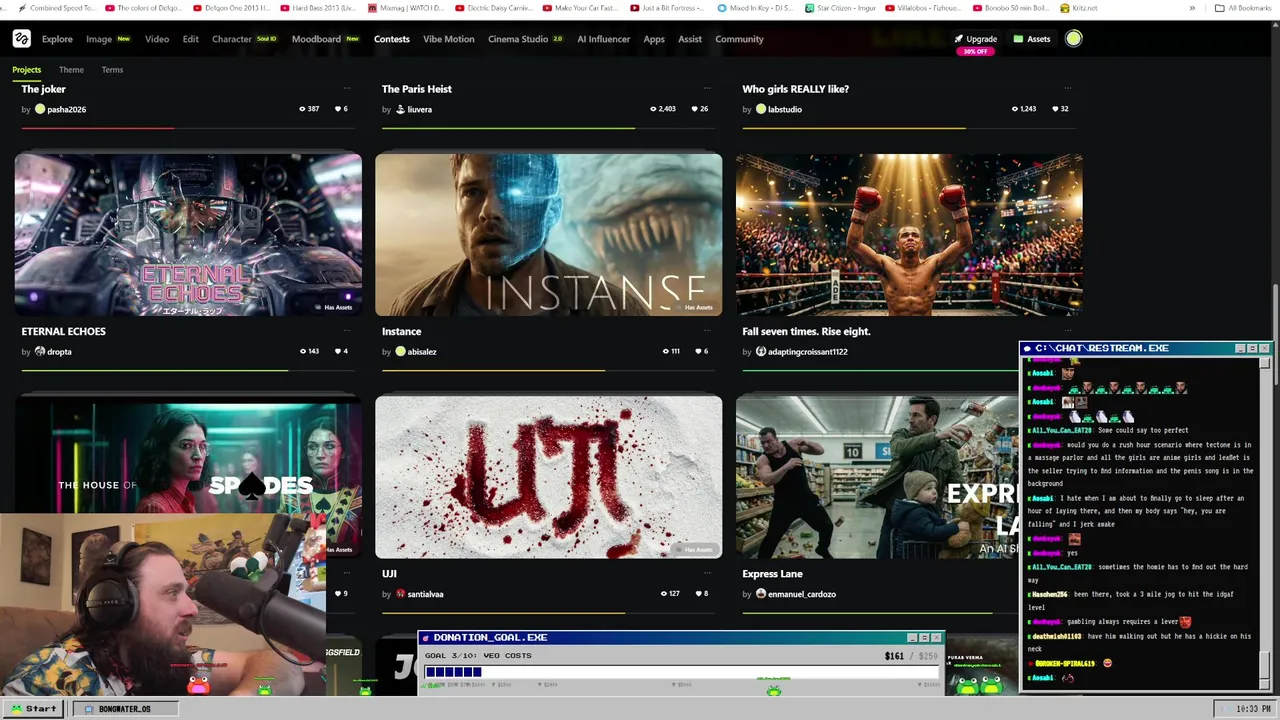Open Cinema Studio in the navbar
The image size is (1280, 720).
(x=518, y=39)
